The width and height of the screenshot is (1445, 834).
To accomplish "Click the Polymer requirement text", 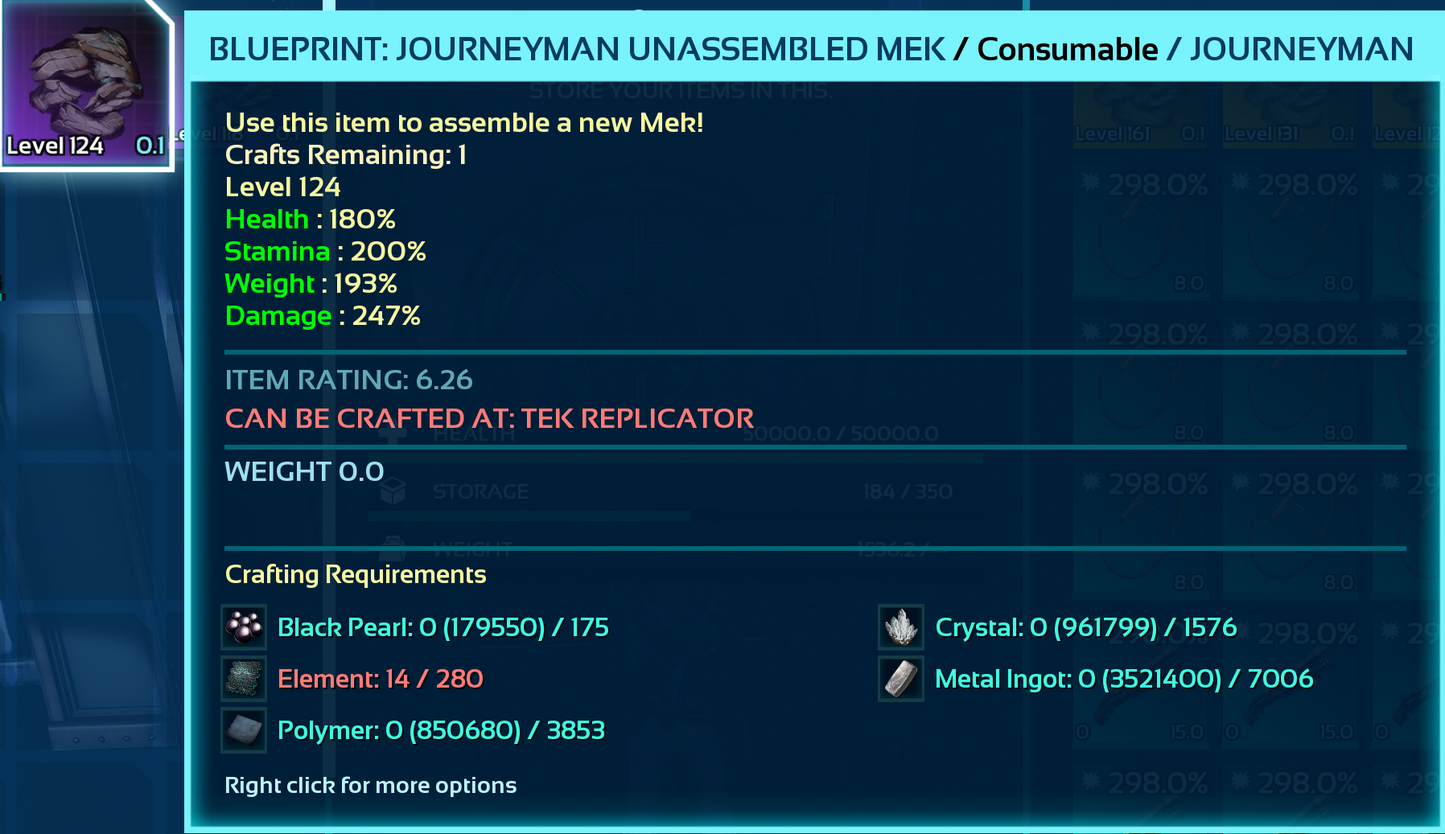I will (441, 731).
